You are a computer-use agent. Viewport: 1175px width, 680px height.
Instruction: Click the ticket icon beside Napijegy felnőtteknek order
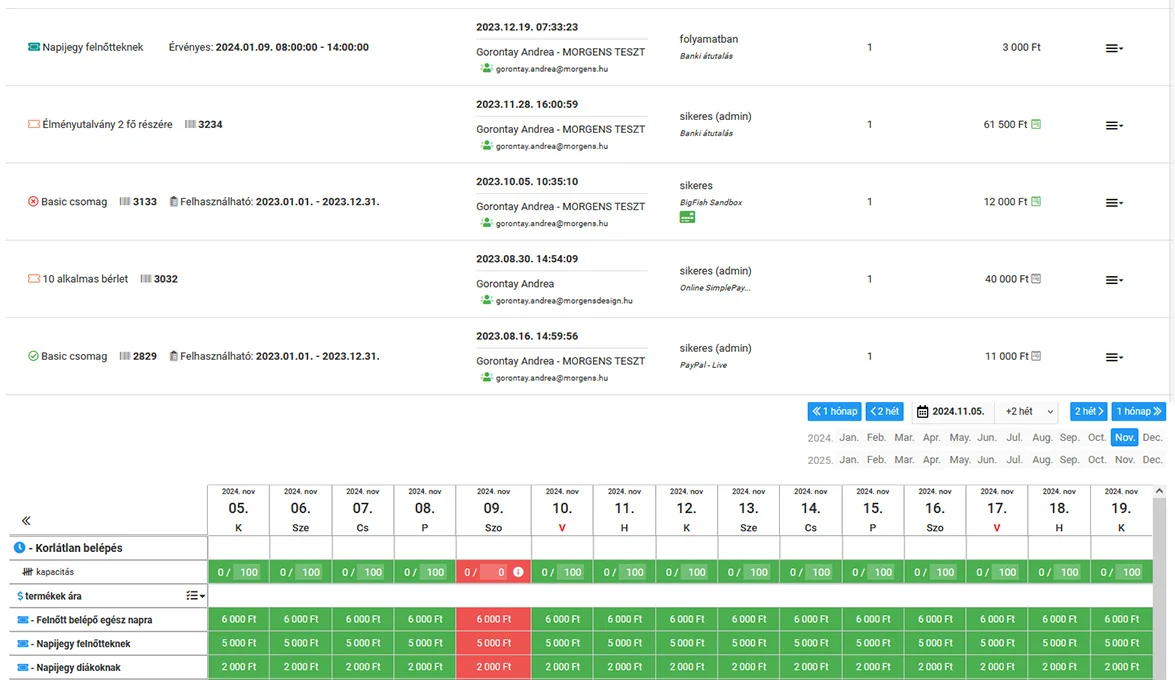[x=34, y=46]
